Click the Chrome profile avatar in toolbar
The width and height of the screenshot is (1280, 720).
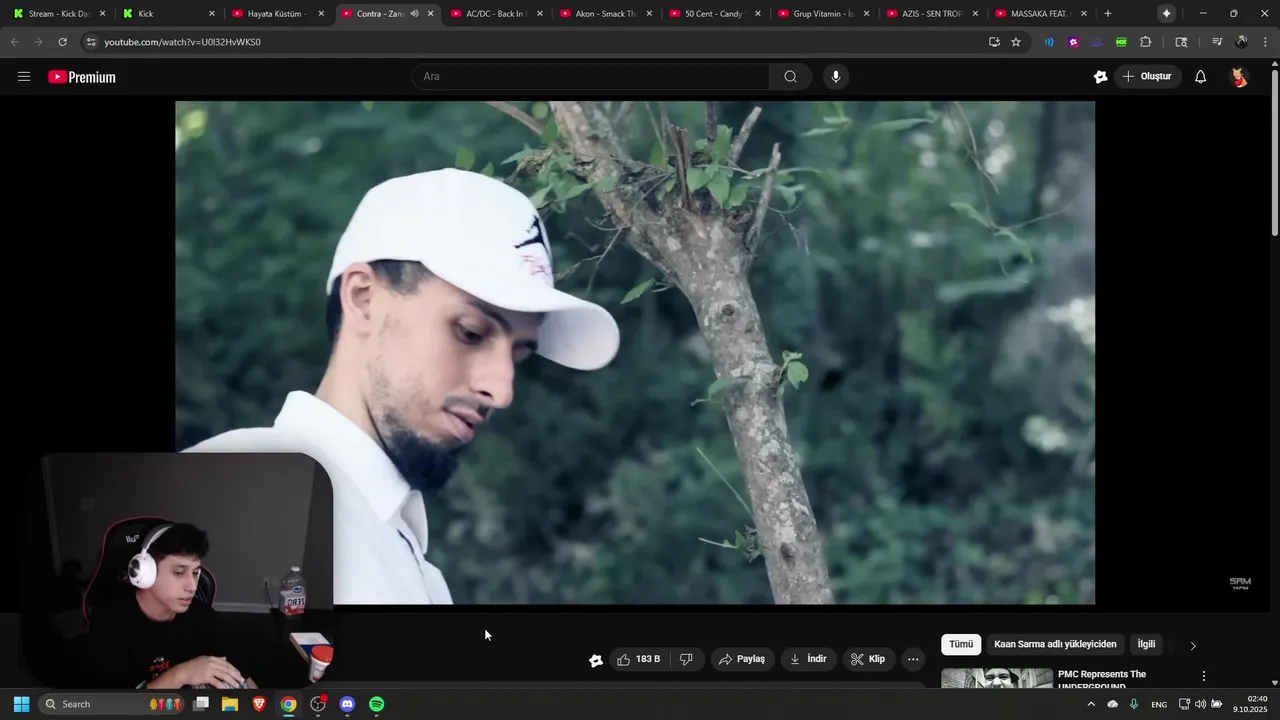point(1242,42)
